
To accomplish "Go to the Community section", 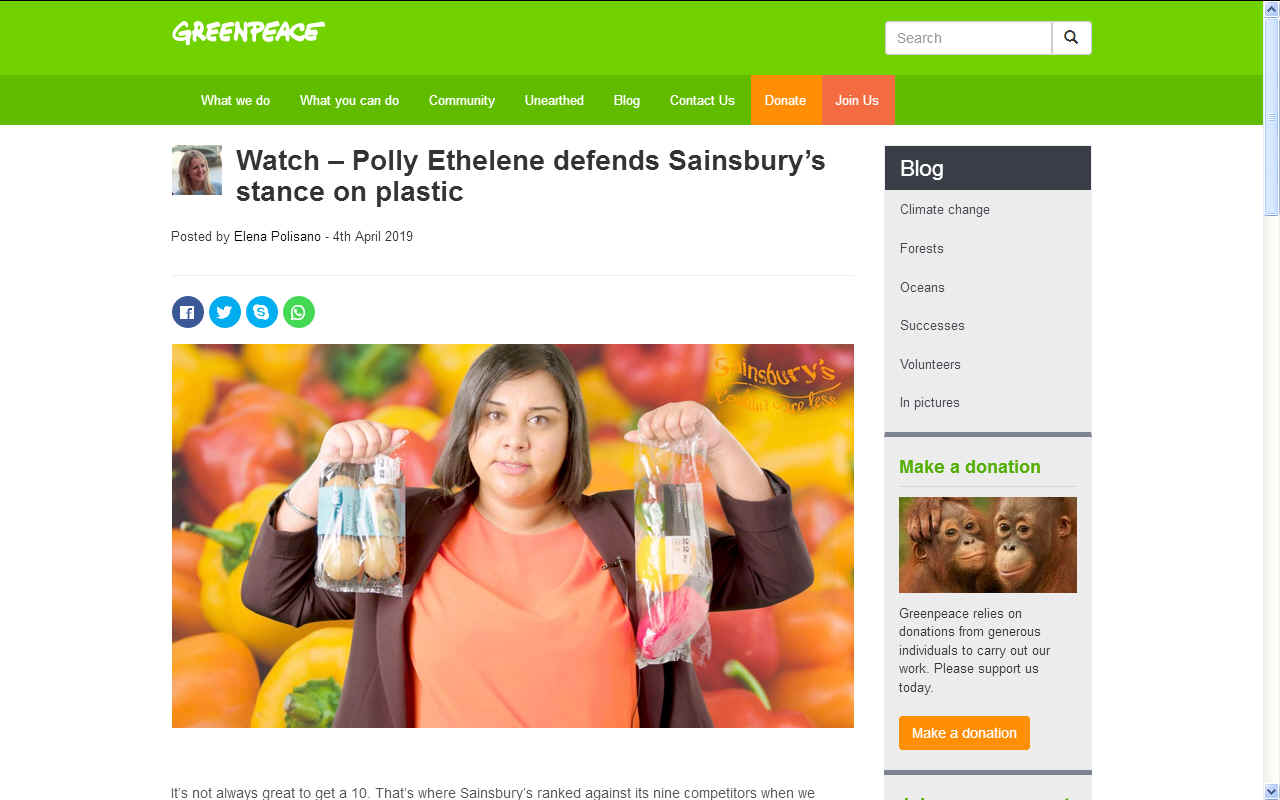I will coord(462,100).
